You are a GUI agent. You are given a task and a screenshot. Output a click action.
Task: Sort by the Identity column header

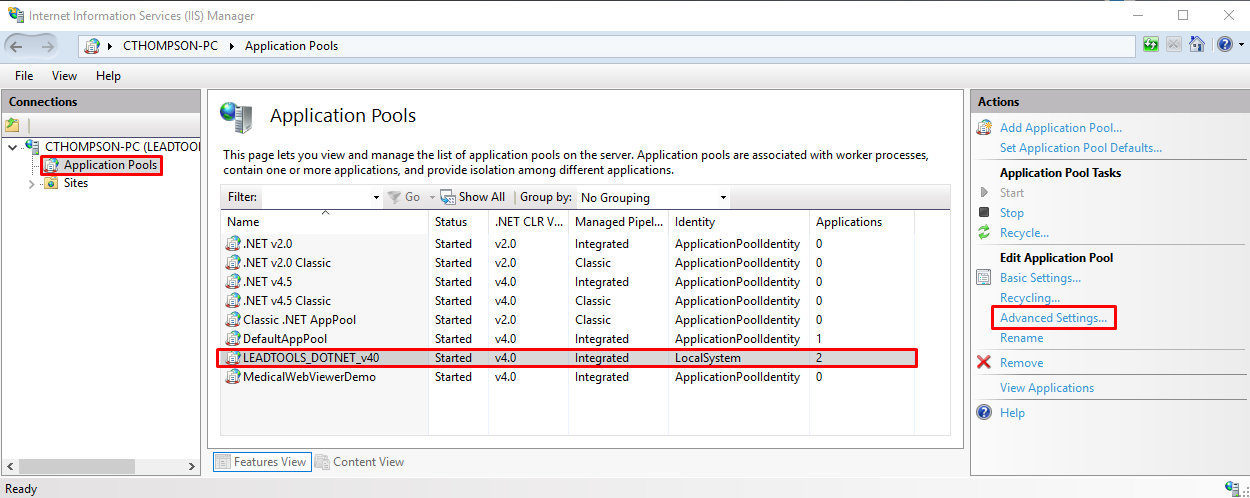coord(738,222)
